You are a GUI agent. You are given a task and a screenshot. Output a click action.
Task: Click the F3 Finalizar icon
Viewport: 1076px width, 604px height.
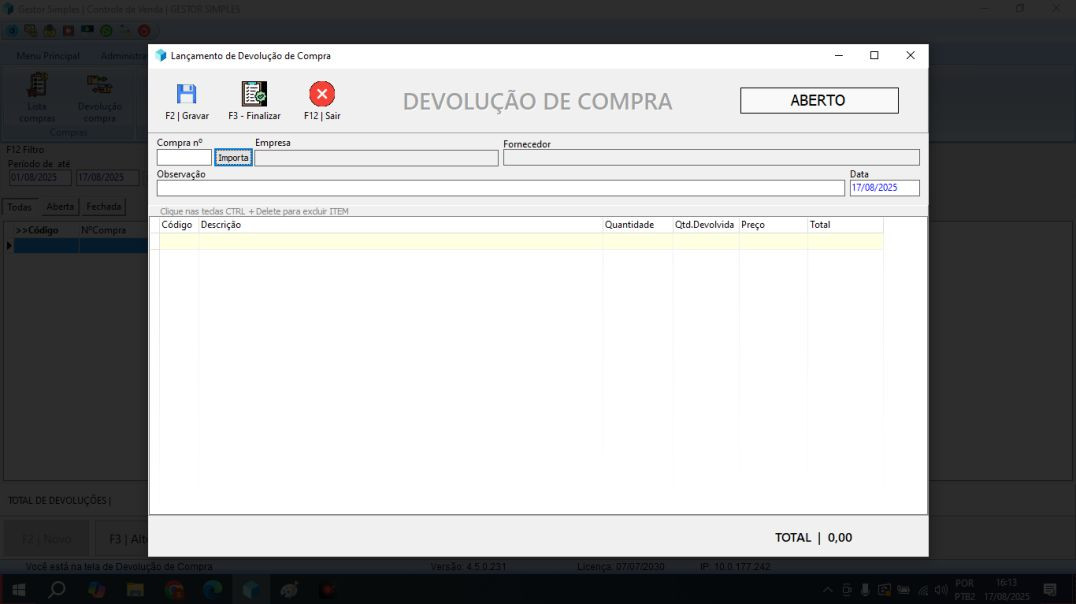(253, 98)
